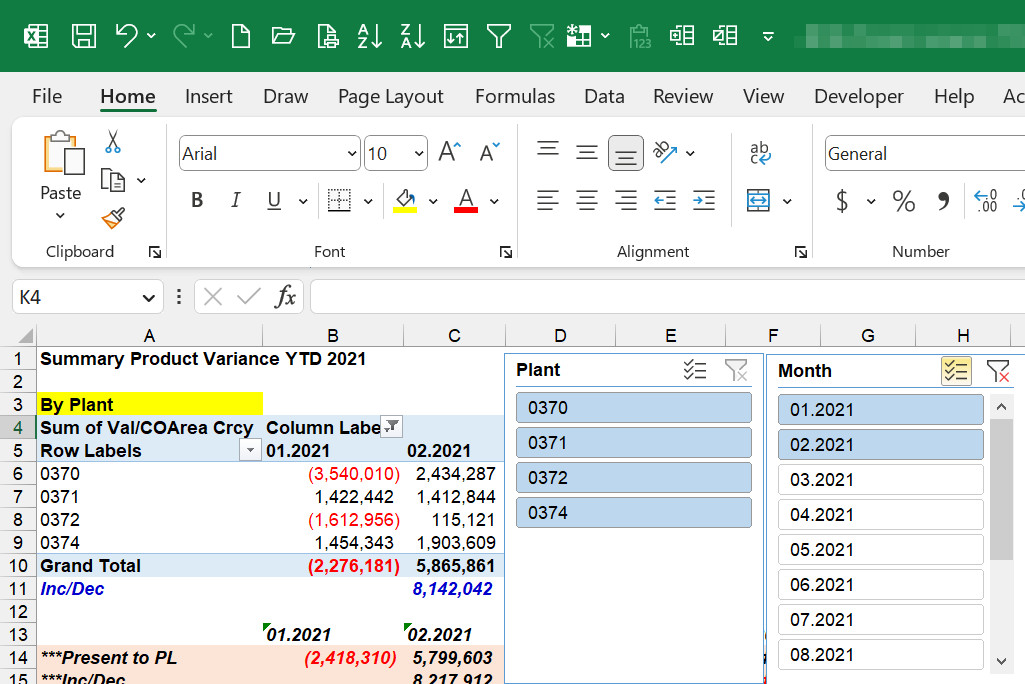Viewport: 1025px width, 684px height.
Task: Create a new blank workbook icon
Action: coord(241,36)
